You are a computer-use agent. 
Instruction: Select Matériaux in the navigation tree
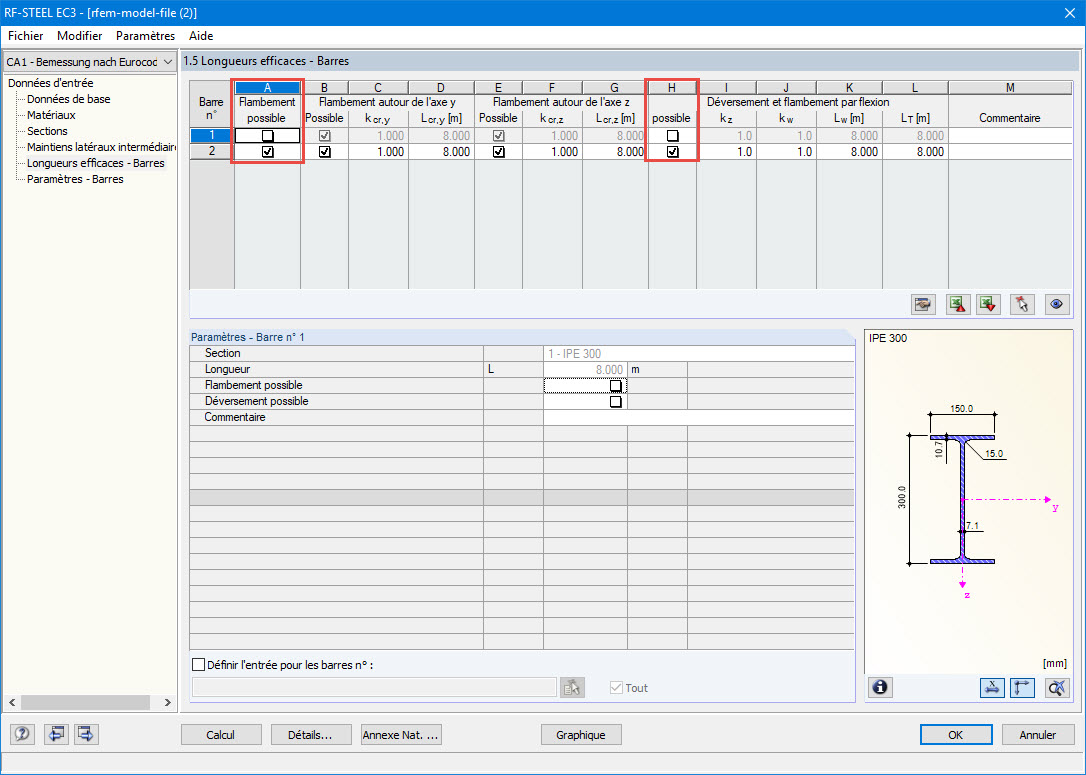tap(51, 115)
